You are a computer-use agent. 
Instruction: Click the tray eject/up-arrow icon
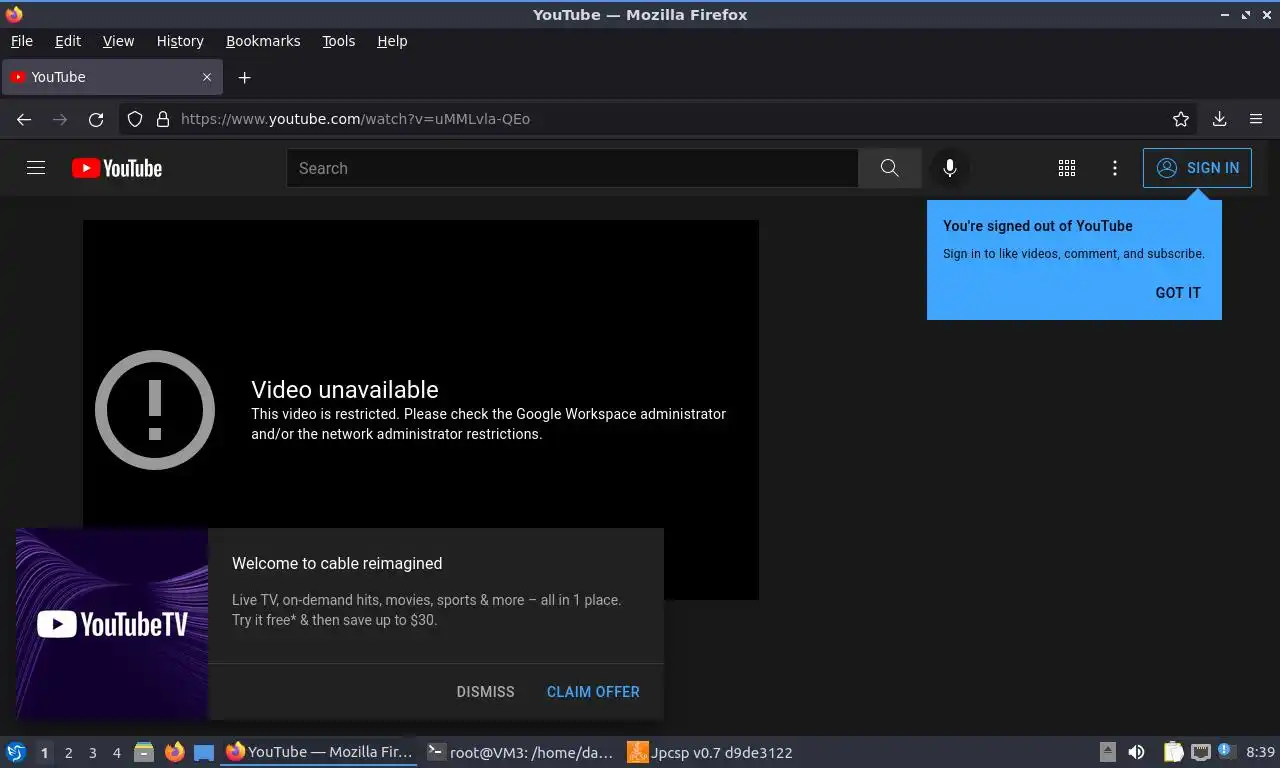(1108, 752)
